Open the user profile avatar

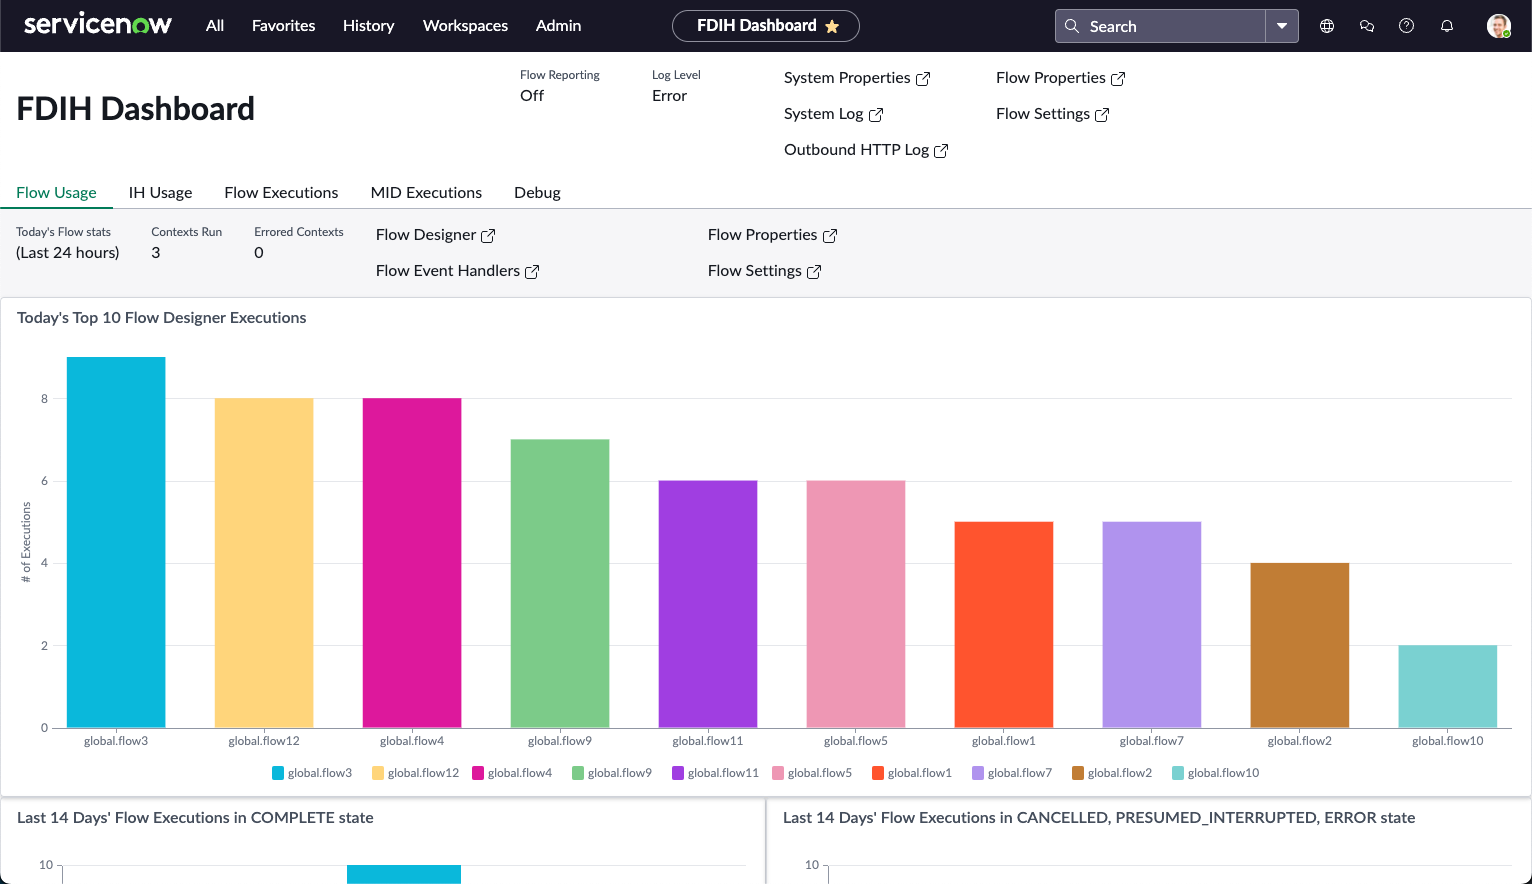pyautogui.click(x=1498, y=26)
